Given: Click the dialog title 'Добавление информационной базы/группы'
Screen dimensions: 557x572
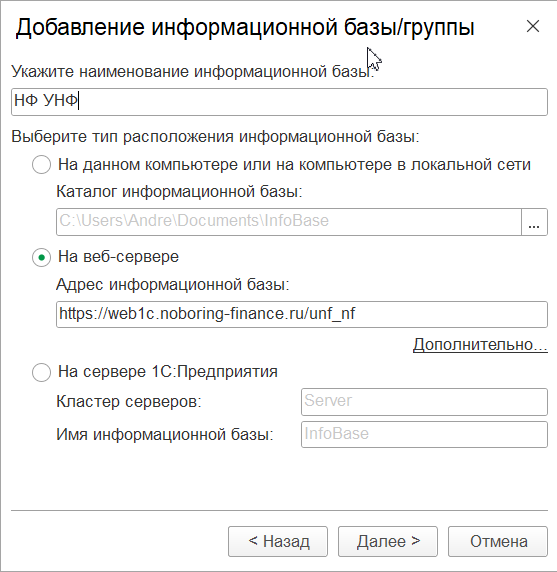Looking at the screenshot, I should pos(245,28).
